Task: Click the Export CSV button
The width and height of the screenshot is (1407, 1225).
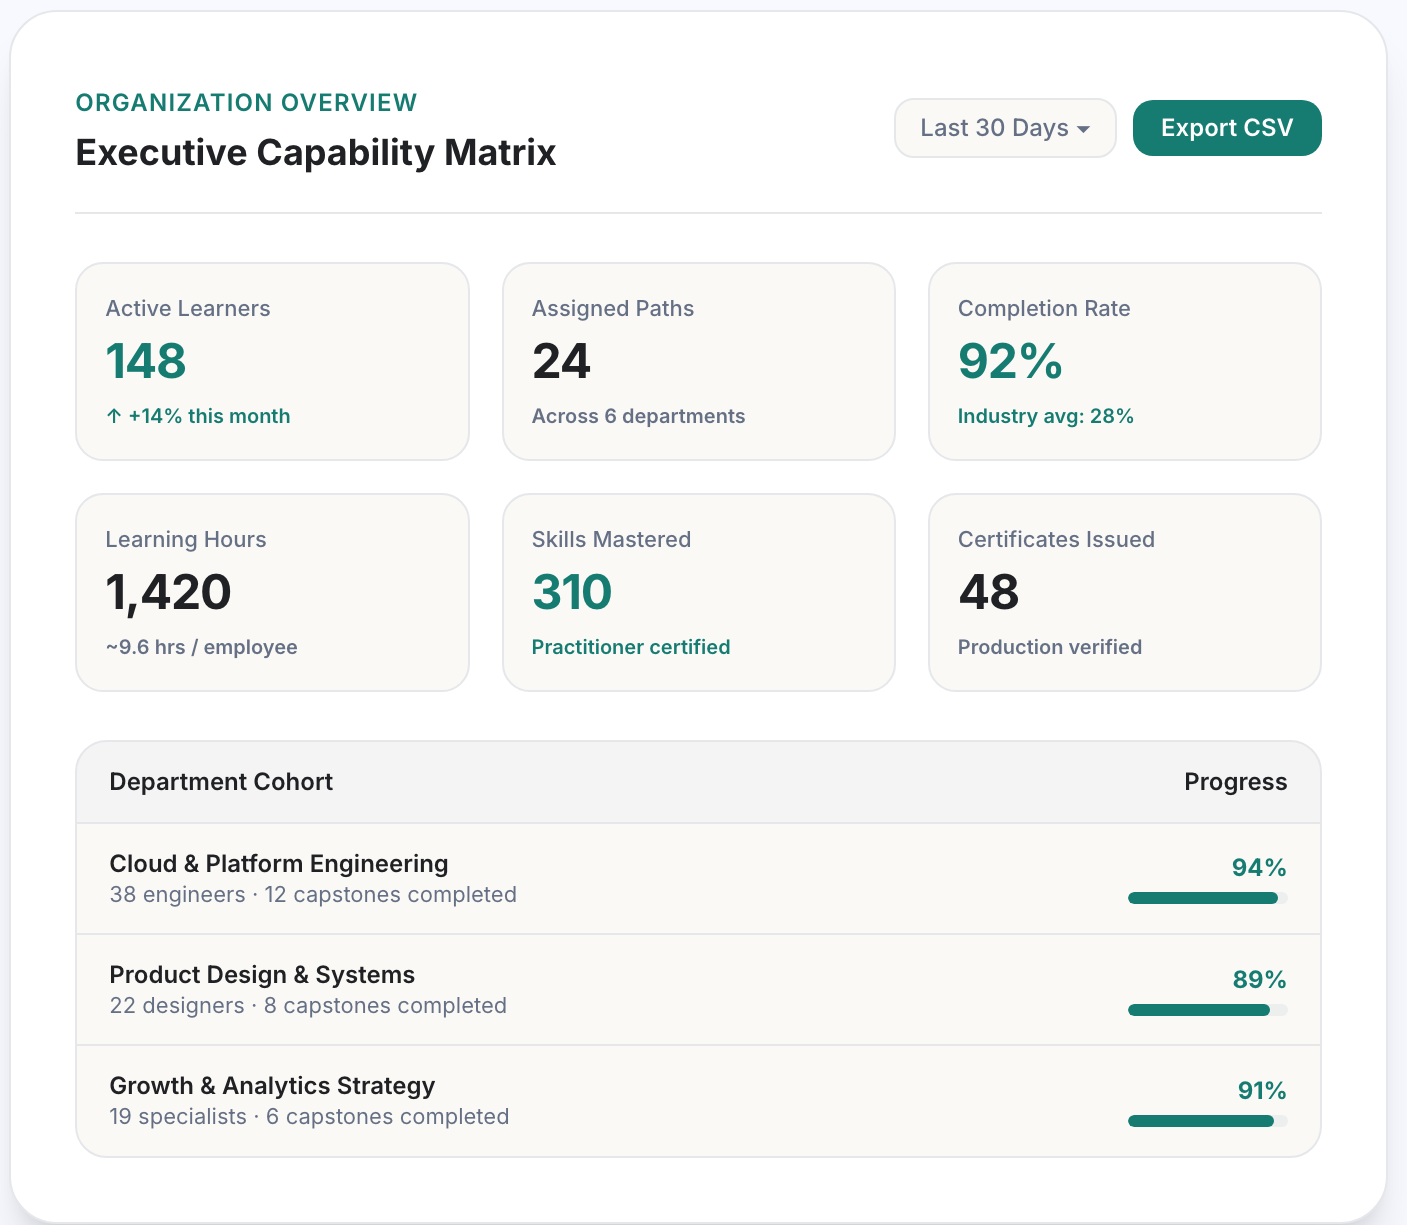Action: pyautogui.click(x=1227, y=128)
